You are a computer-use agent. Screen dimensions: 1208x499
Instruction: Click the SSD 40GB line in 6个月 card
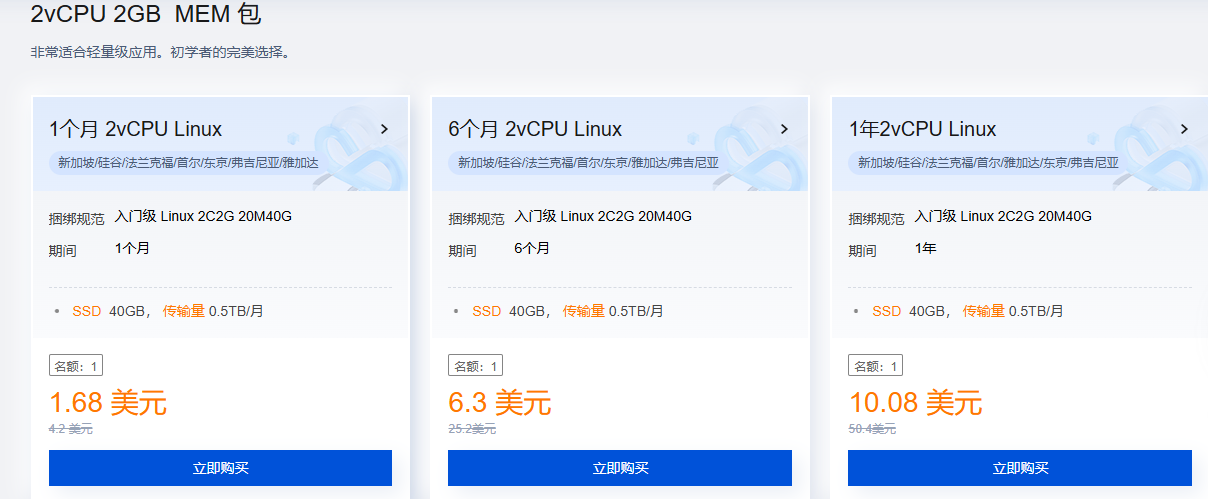pos(568,311)
